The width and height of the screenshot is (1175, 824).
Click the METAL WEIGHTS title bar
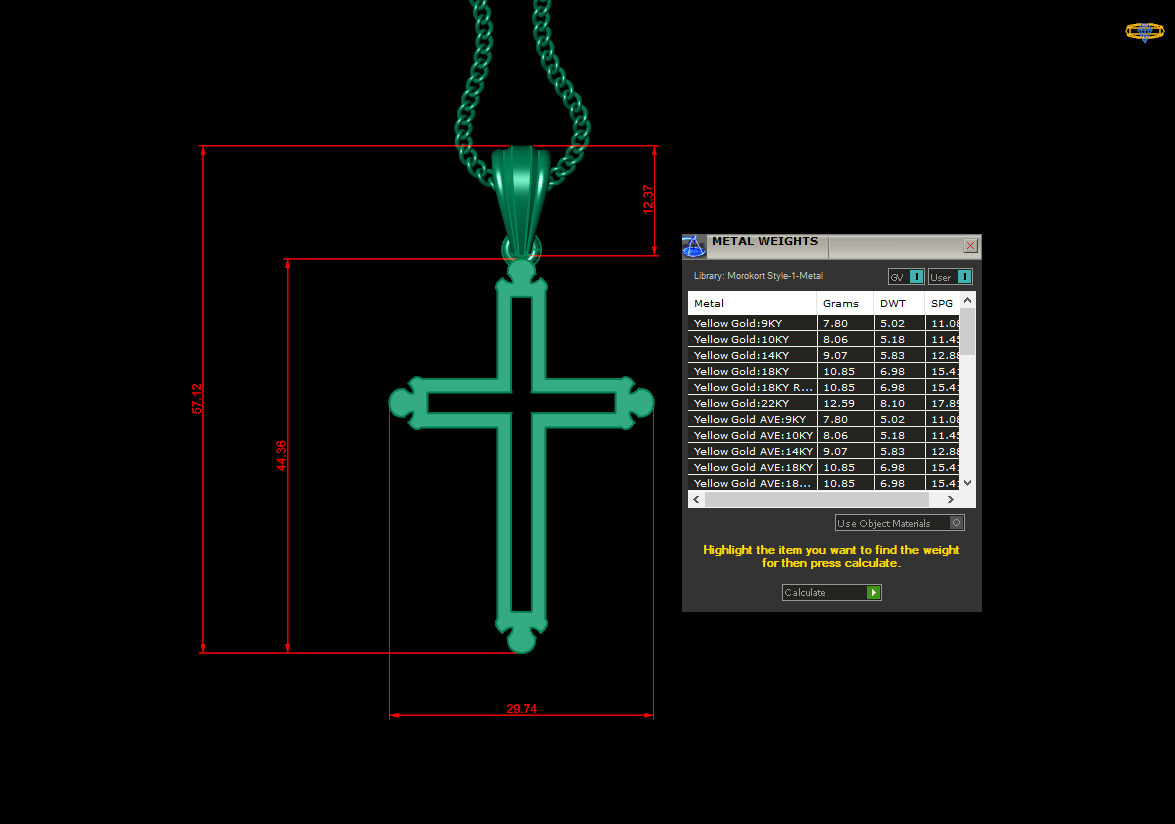tap(832, 246)
